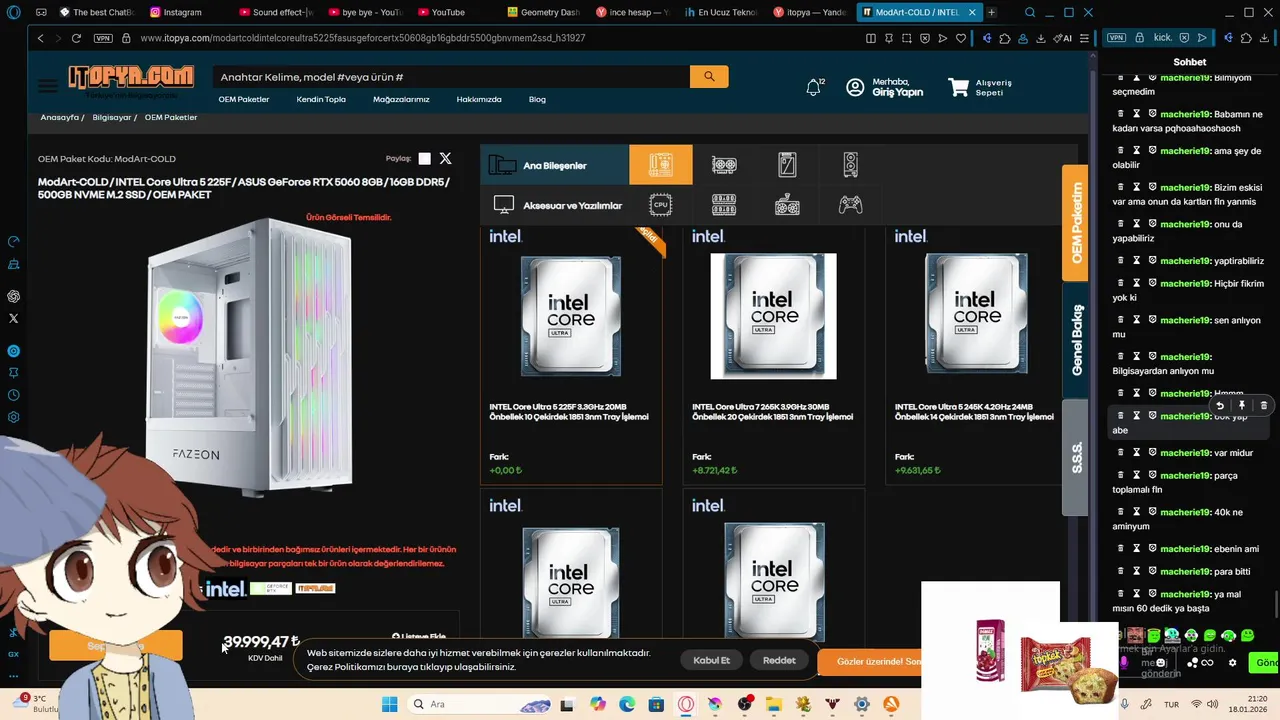Toggle the VPN badge in kick window
Viewport: 1280px width, 720px height.
1117,38
